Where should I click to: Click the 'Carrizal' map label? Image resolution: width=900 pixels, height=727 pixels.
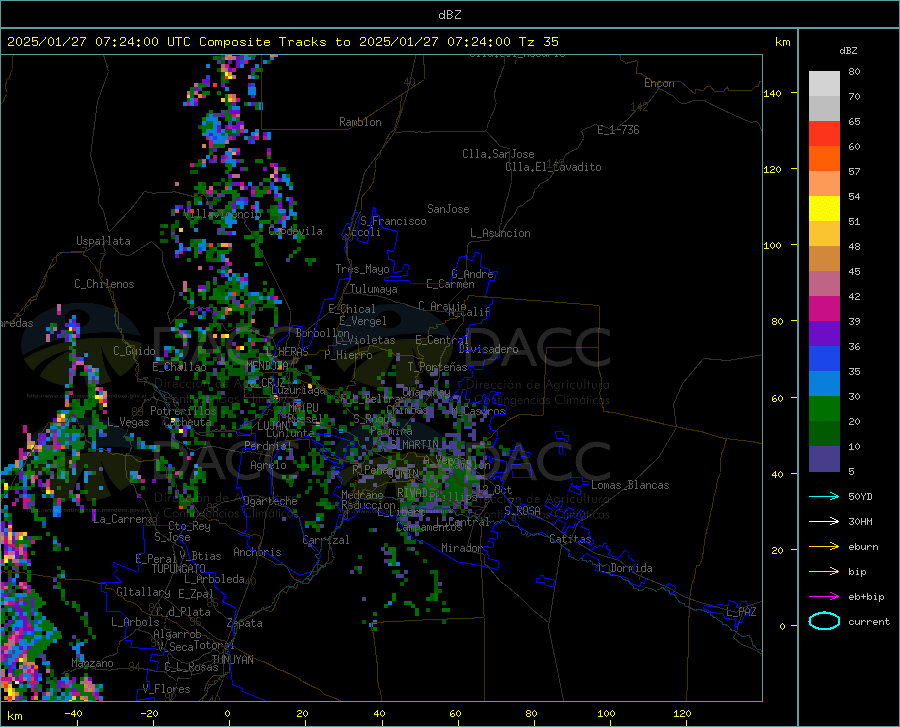325,540
